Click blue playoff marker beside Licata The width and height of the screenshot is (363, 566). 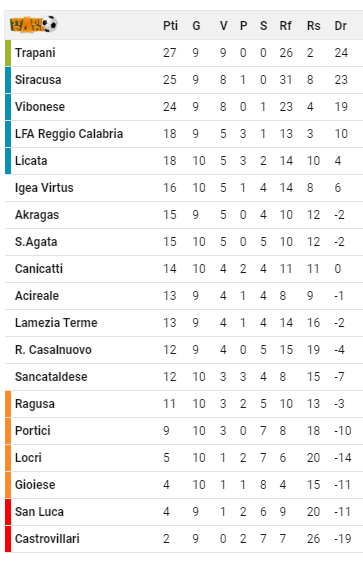click(x=8, y=161)
